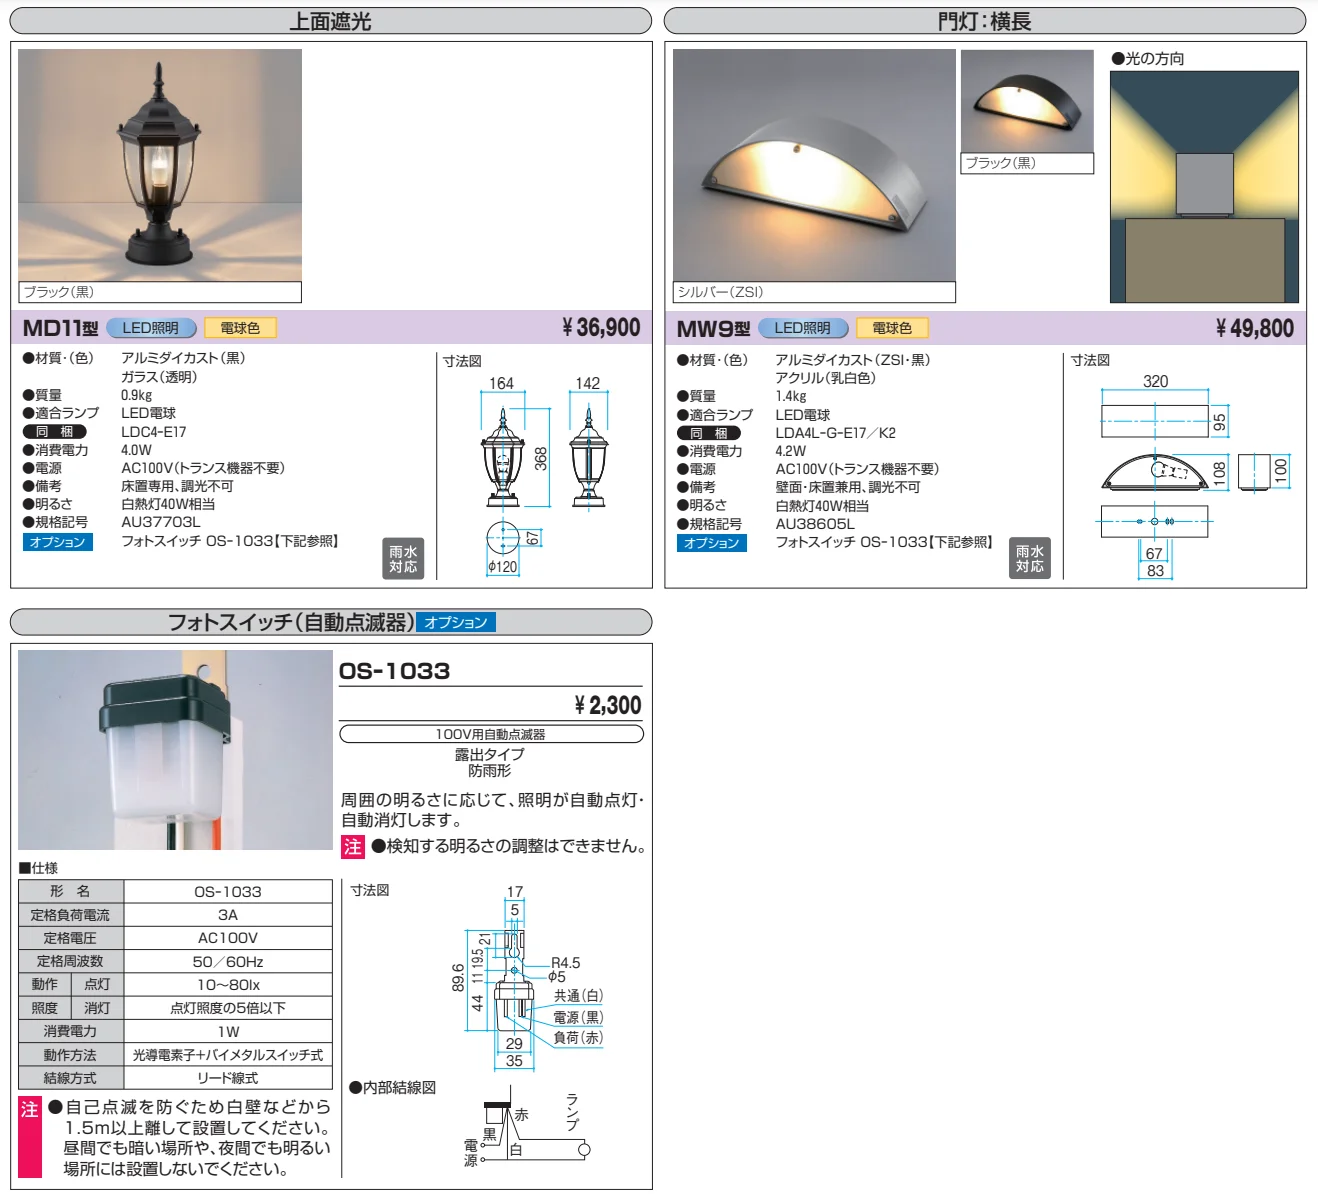Click the OS-1033 photo switch product photo
This screenshot has width=1318, height=1194.
coord(175,750)
